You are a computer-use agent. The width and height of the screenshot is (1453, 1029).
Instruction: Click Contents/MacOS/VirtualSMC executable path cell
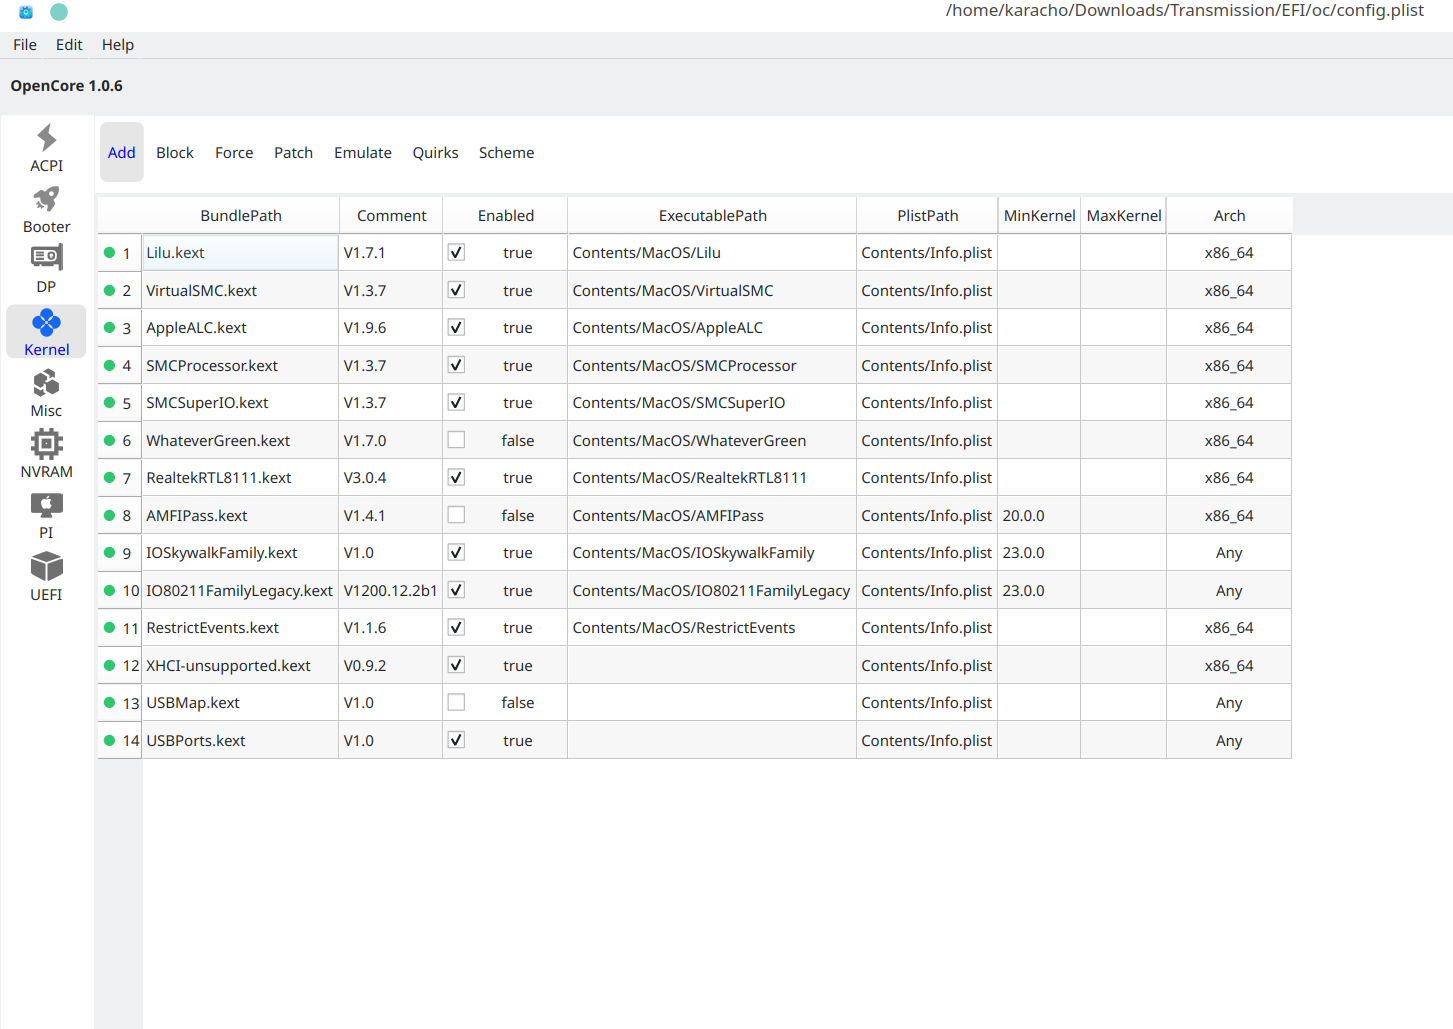click(x=713, y=290)
